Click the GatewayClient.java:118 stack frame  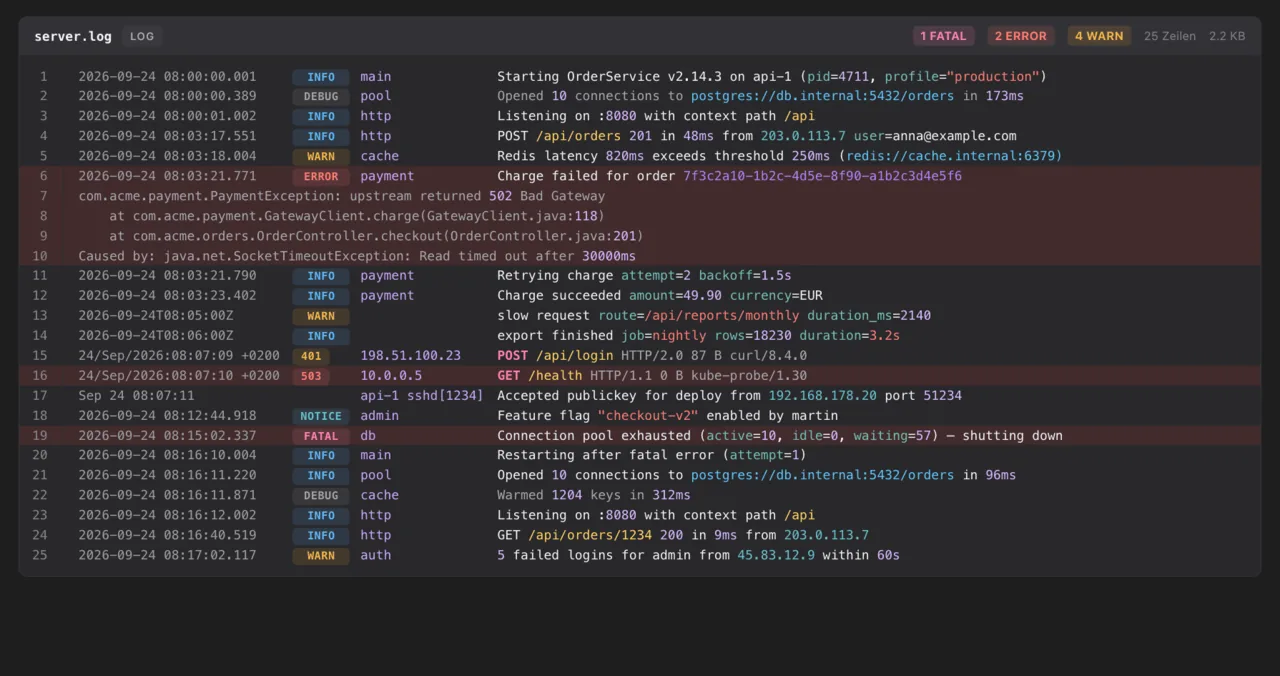coord(357,216)
